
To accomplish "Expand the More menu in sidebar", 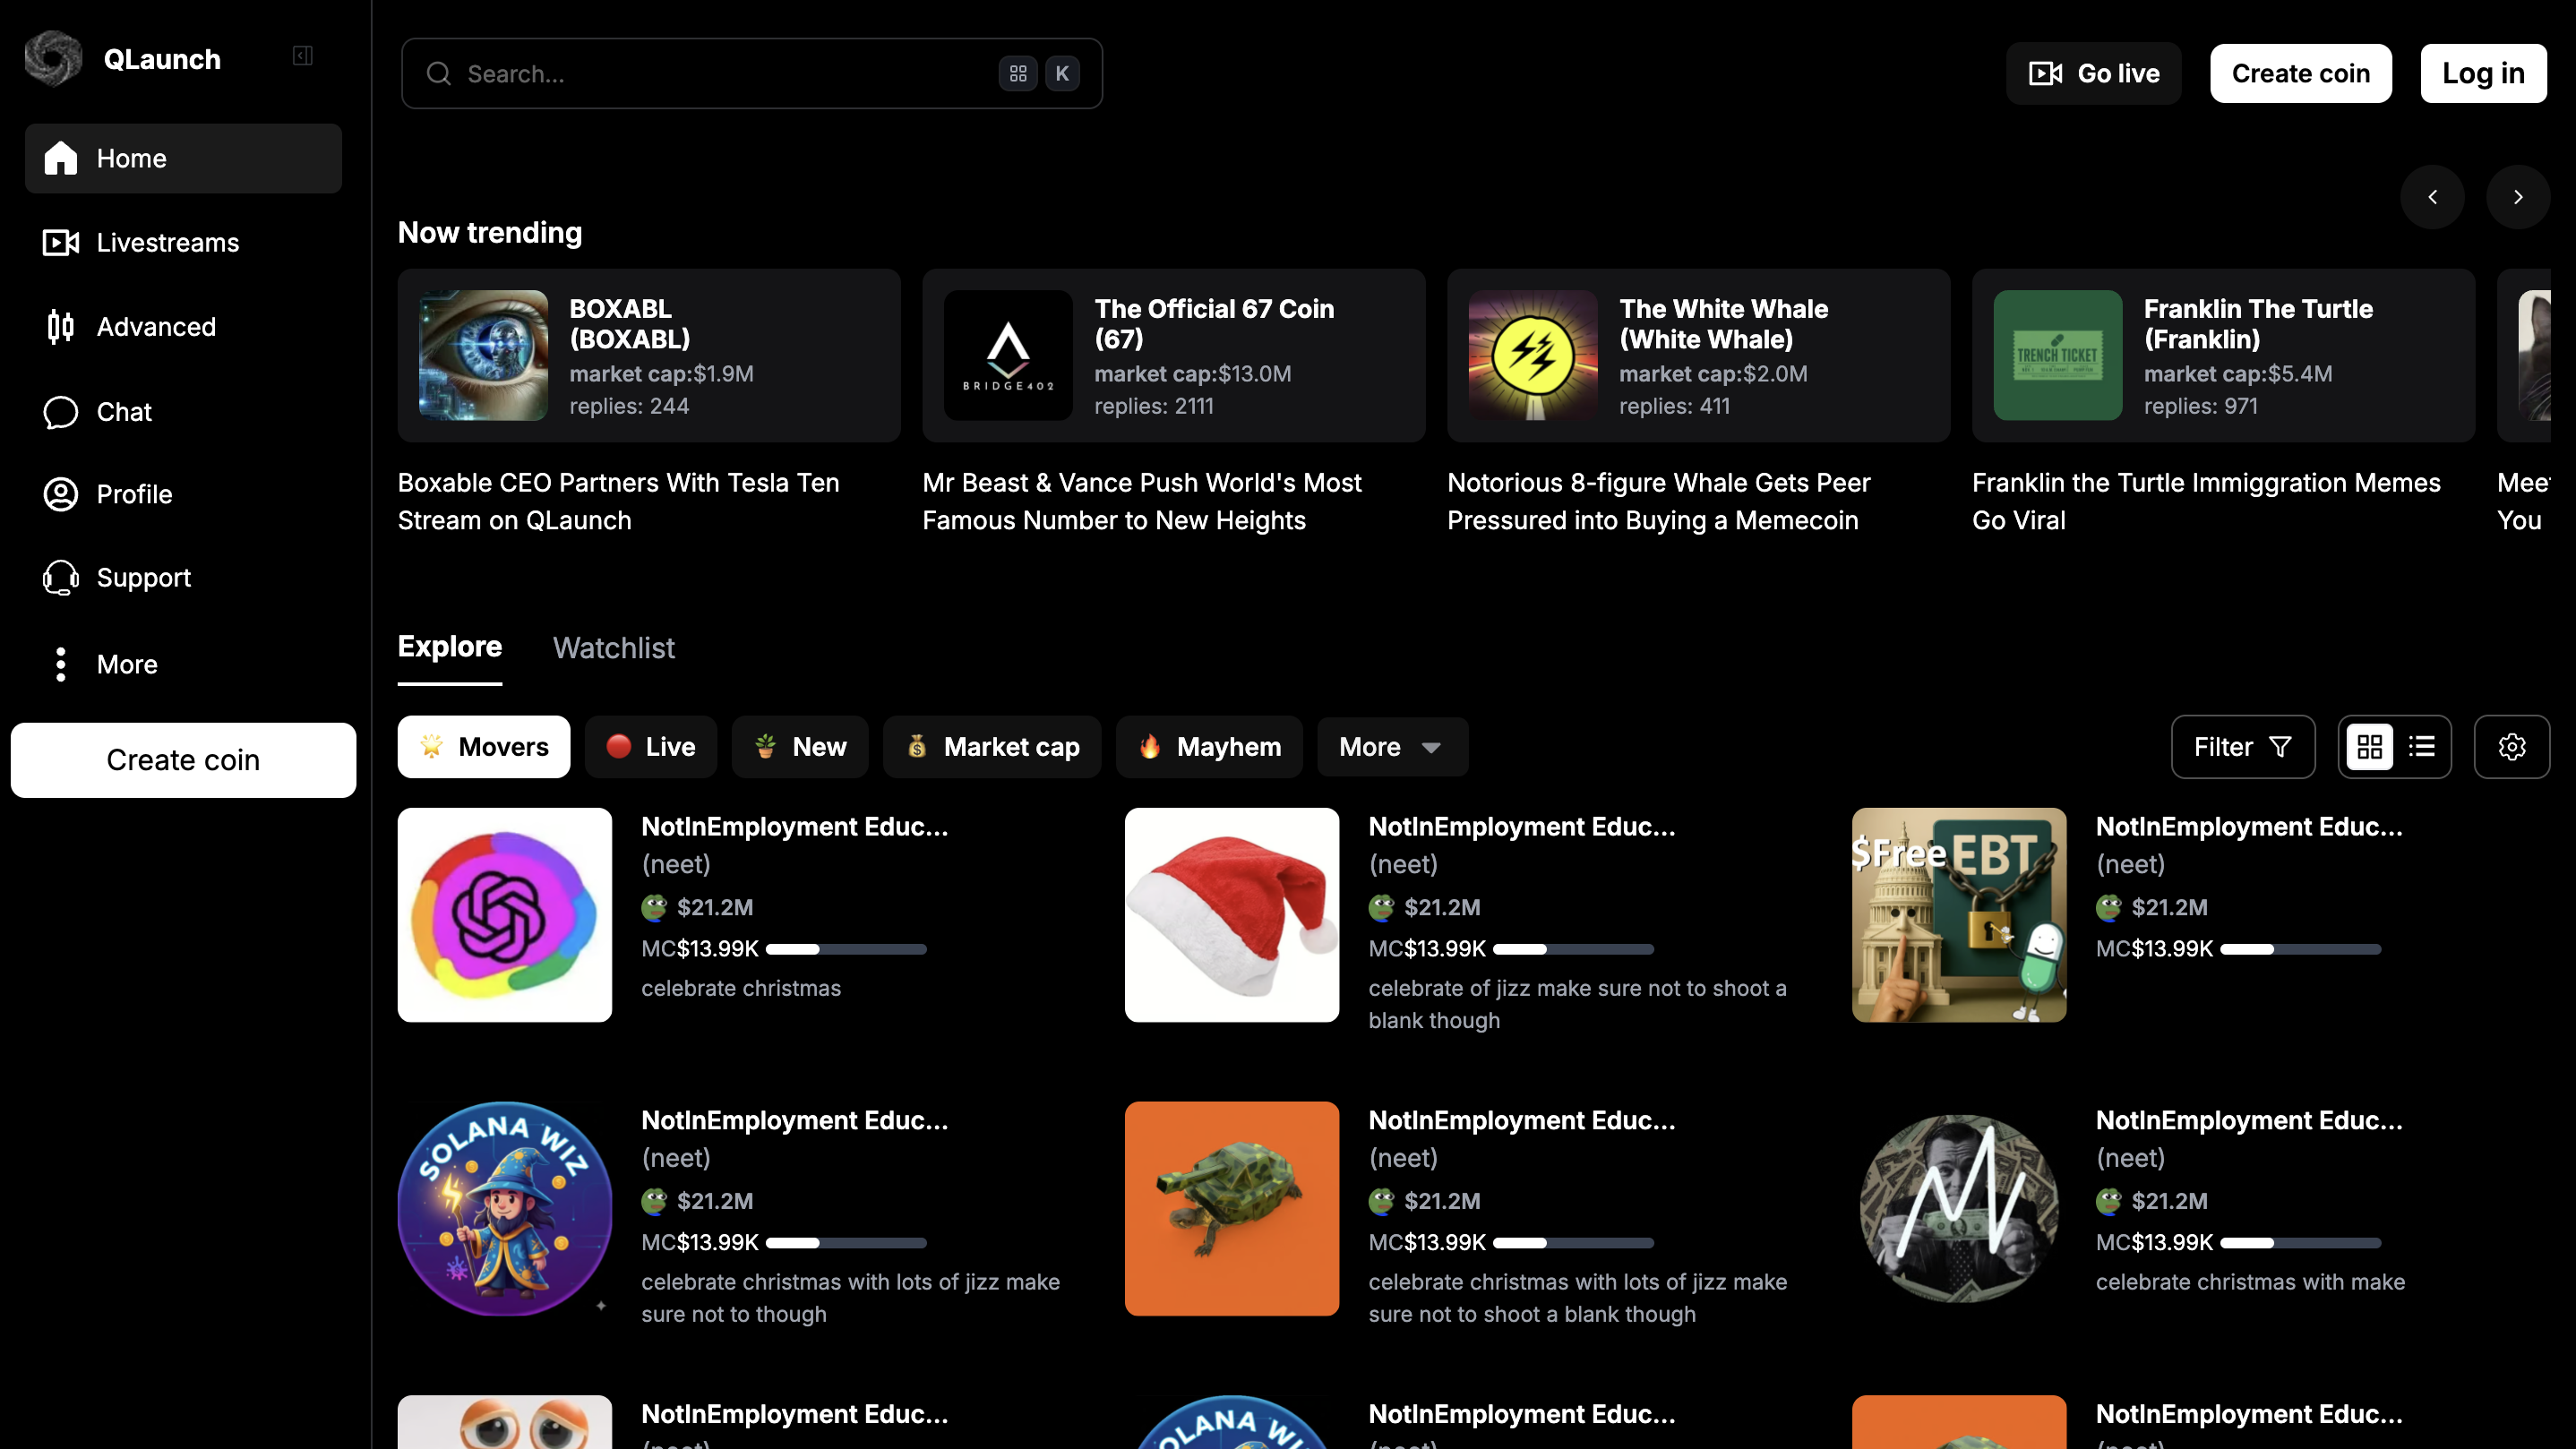I will 126,664.
